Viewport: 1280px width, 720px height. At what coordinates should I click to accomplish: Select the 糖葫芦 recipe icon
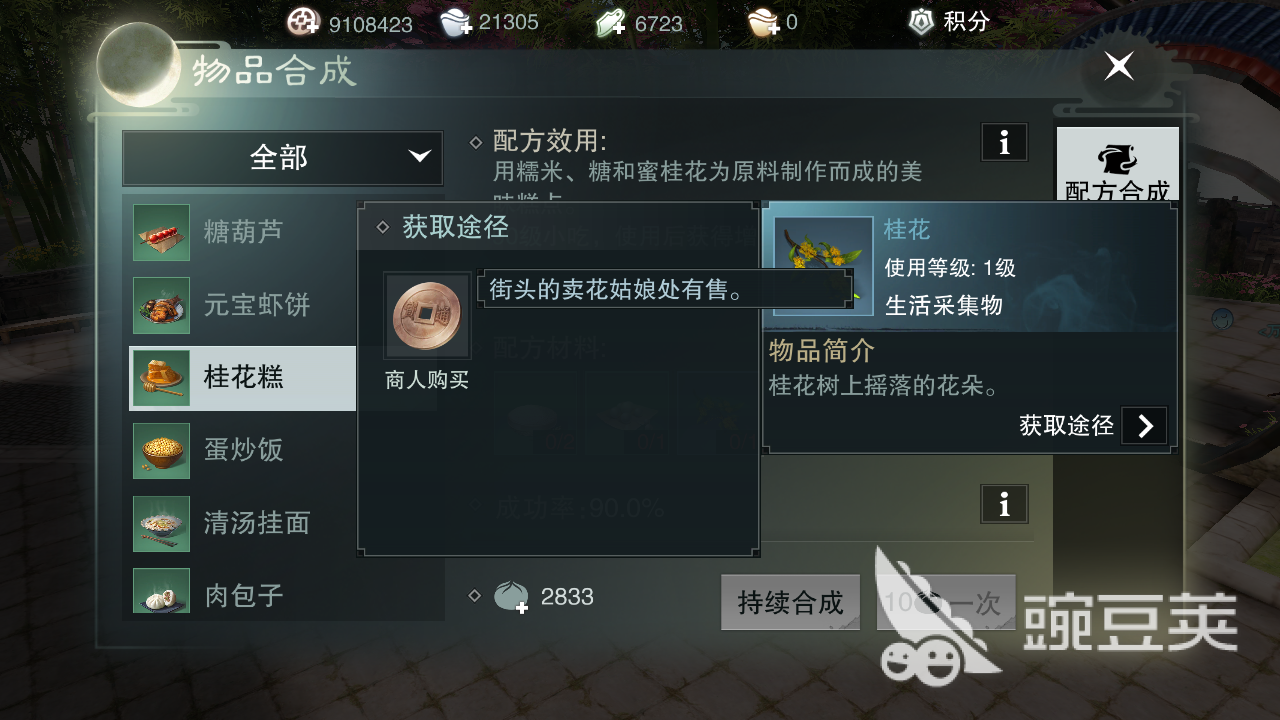click(x=161, y=232)
